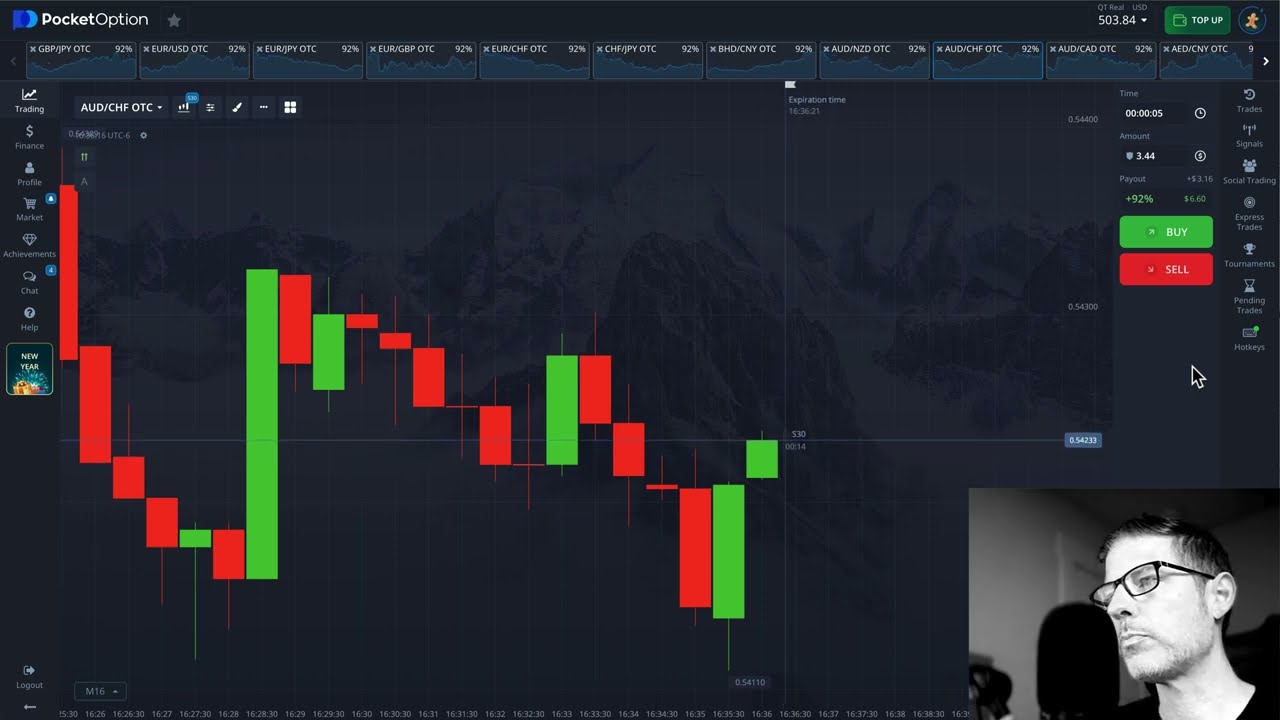
Task: Click the PocketOption logo
Action: [x=80, y=19]
